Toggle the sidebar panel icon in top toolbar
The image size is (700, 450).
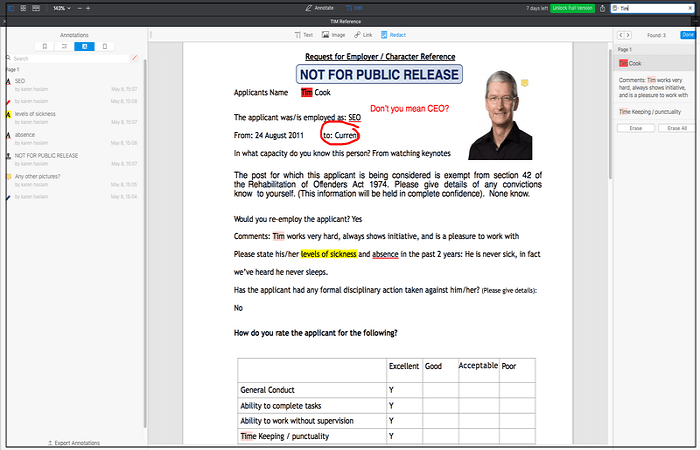pyautogui.click(x=11, y=8)
